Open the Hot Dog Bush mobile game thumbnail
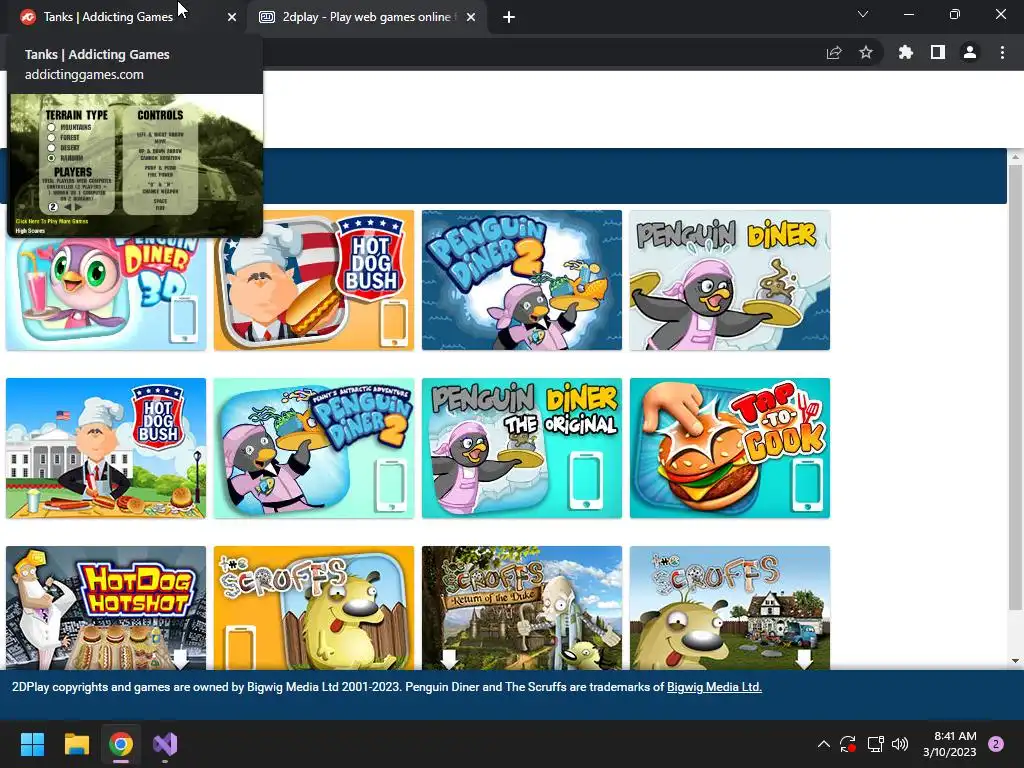The width and height of the screenshot is (1024, 768). tap(314, 280)
